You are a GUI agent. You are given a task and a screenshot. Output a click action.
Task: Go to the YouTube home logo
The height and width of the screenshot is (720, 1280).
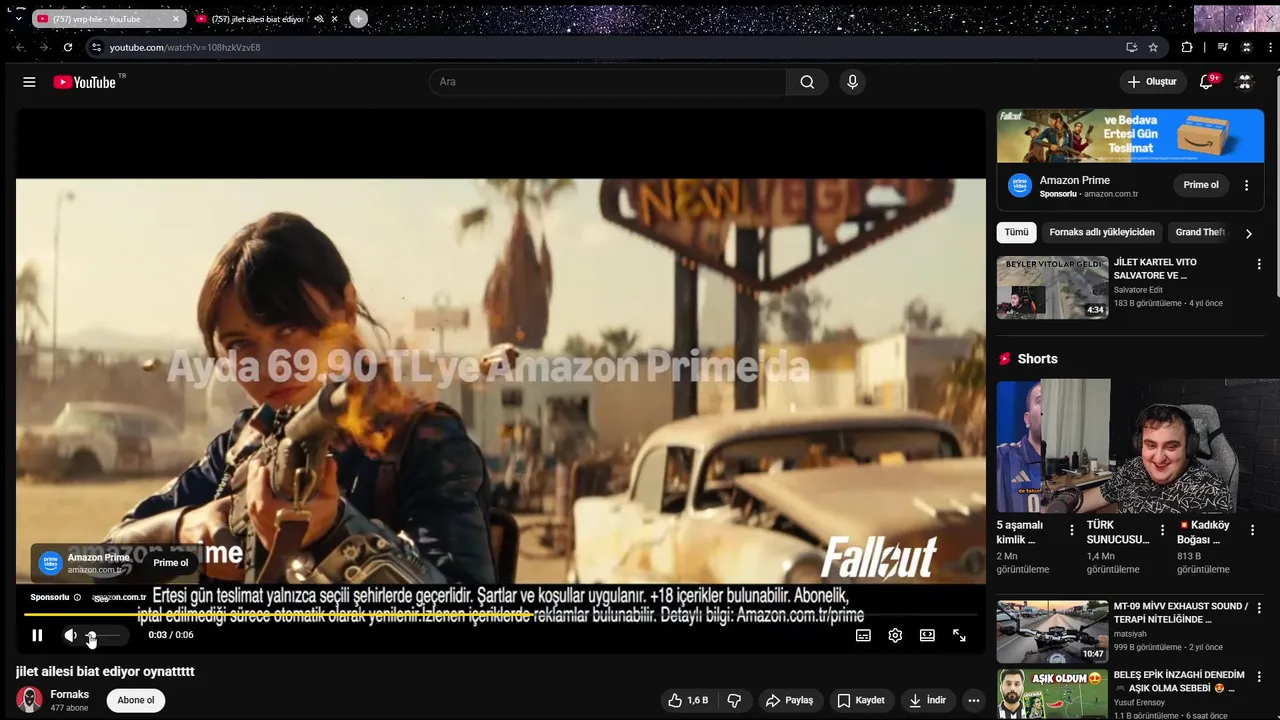[x=85, y=82]
